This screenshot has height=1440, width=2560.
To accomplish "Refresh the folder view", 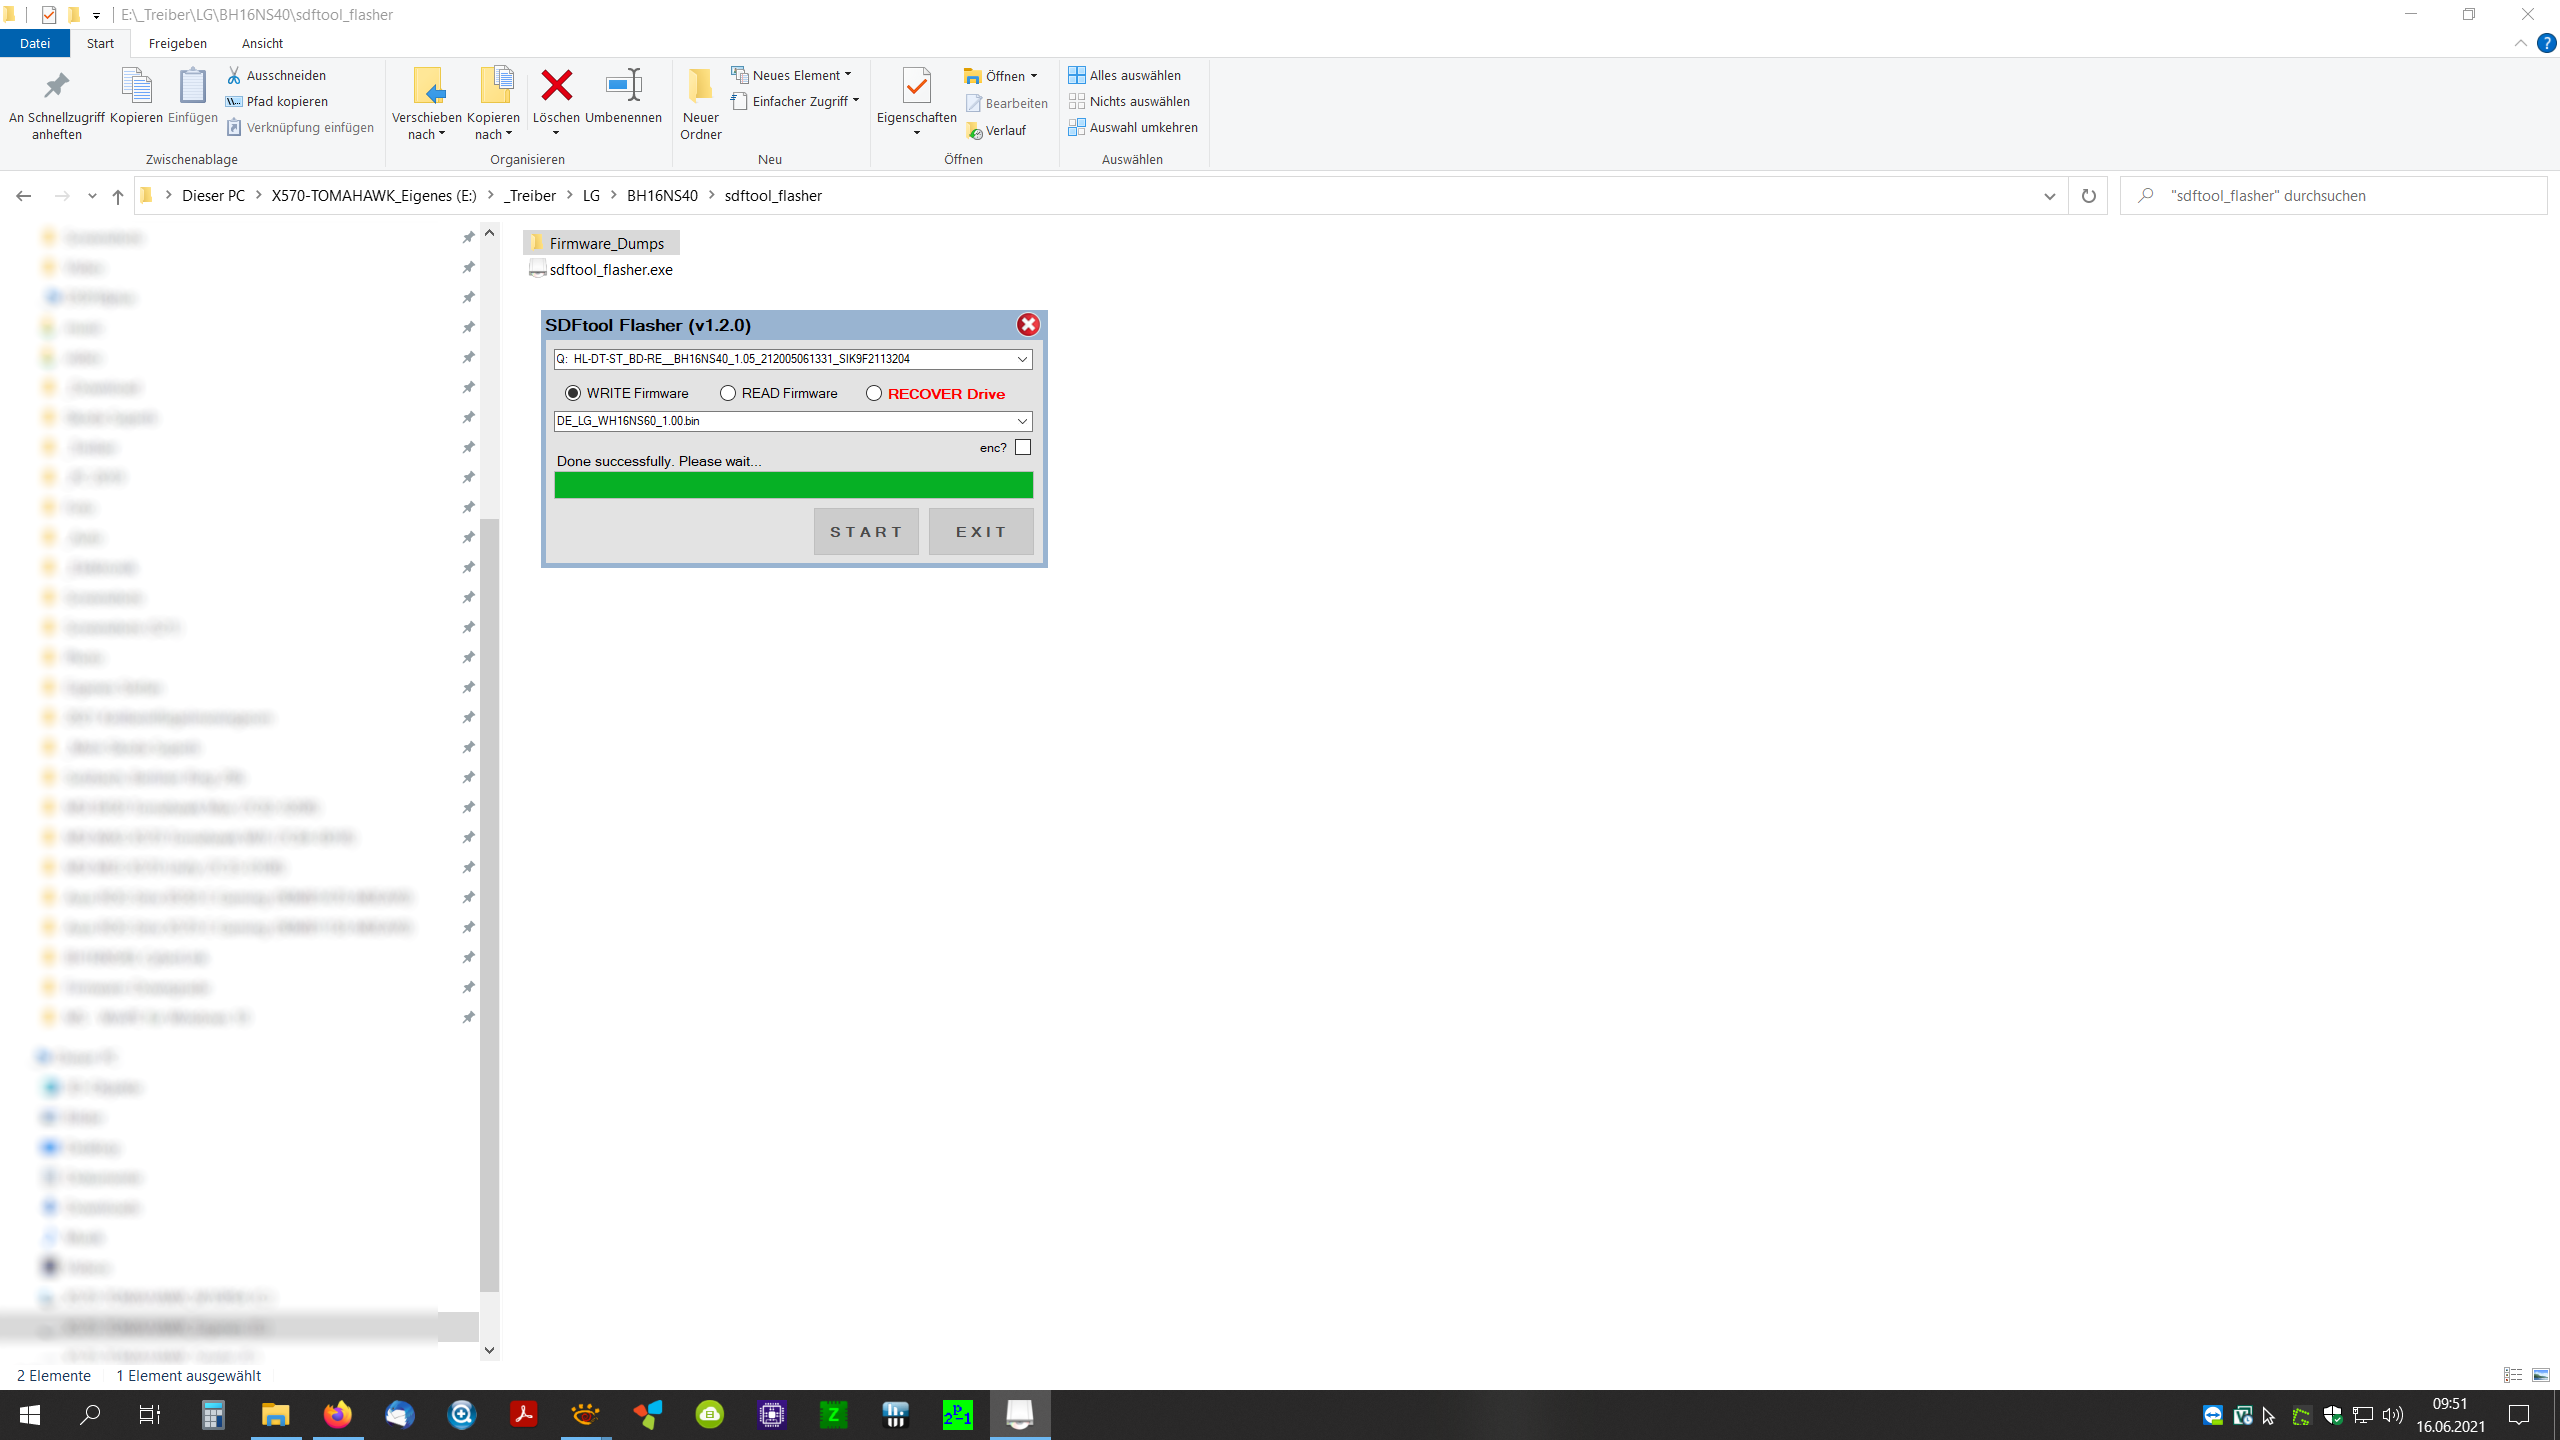I will [2088, 196].
